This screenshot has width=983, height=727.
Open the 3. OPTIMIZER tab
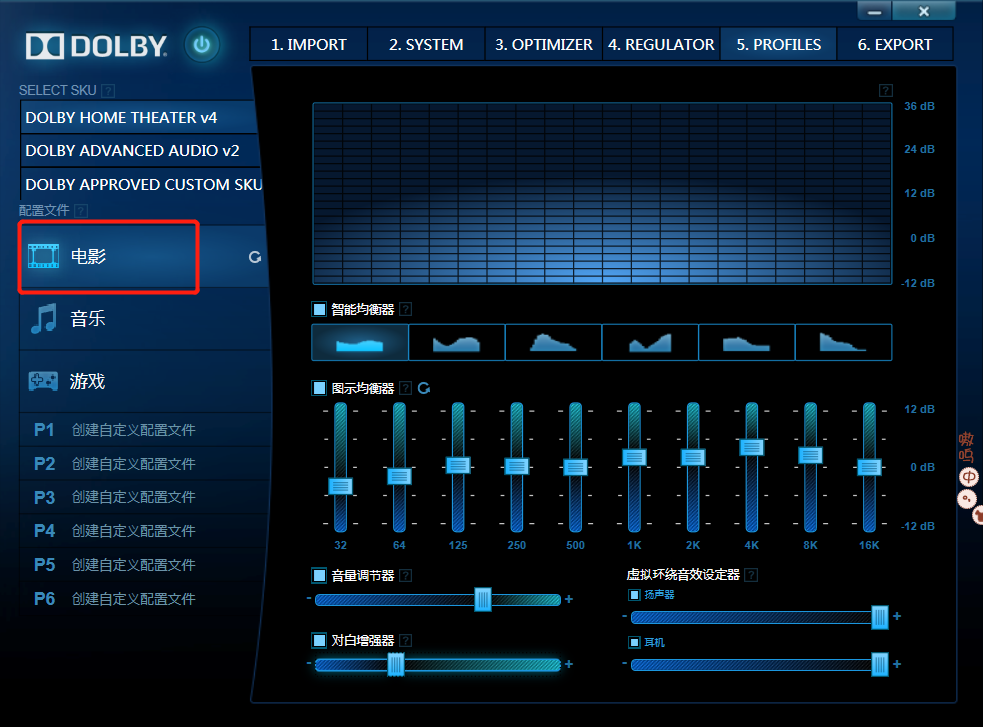544,44
